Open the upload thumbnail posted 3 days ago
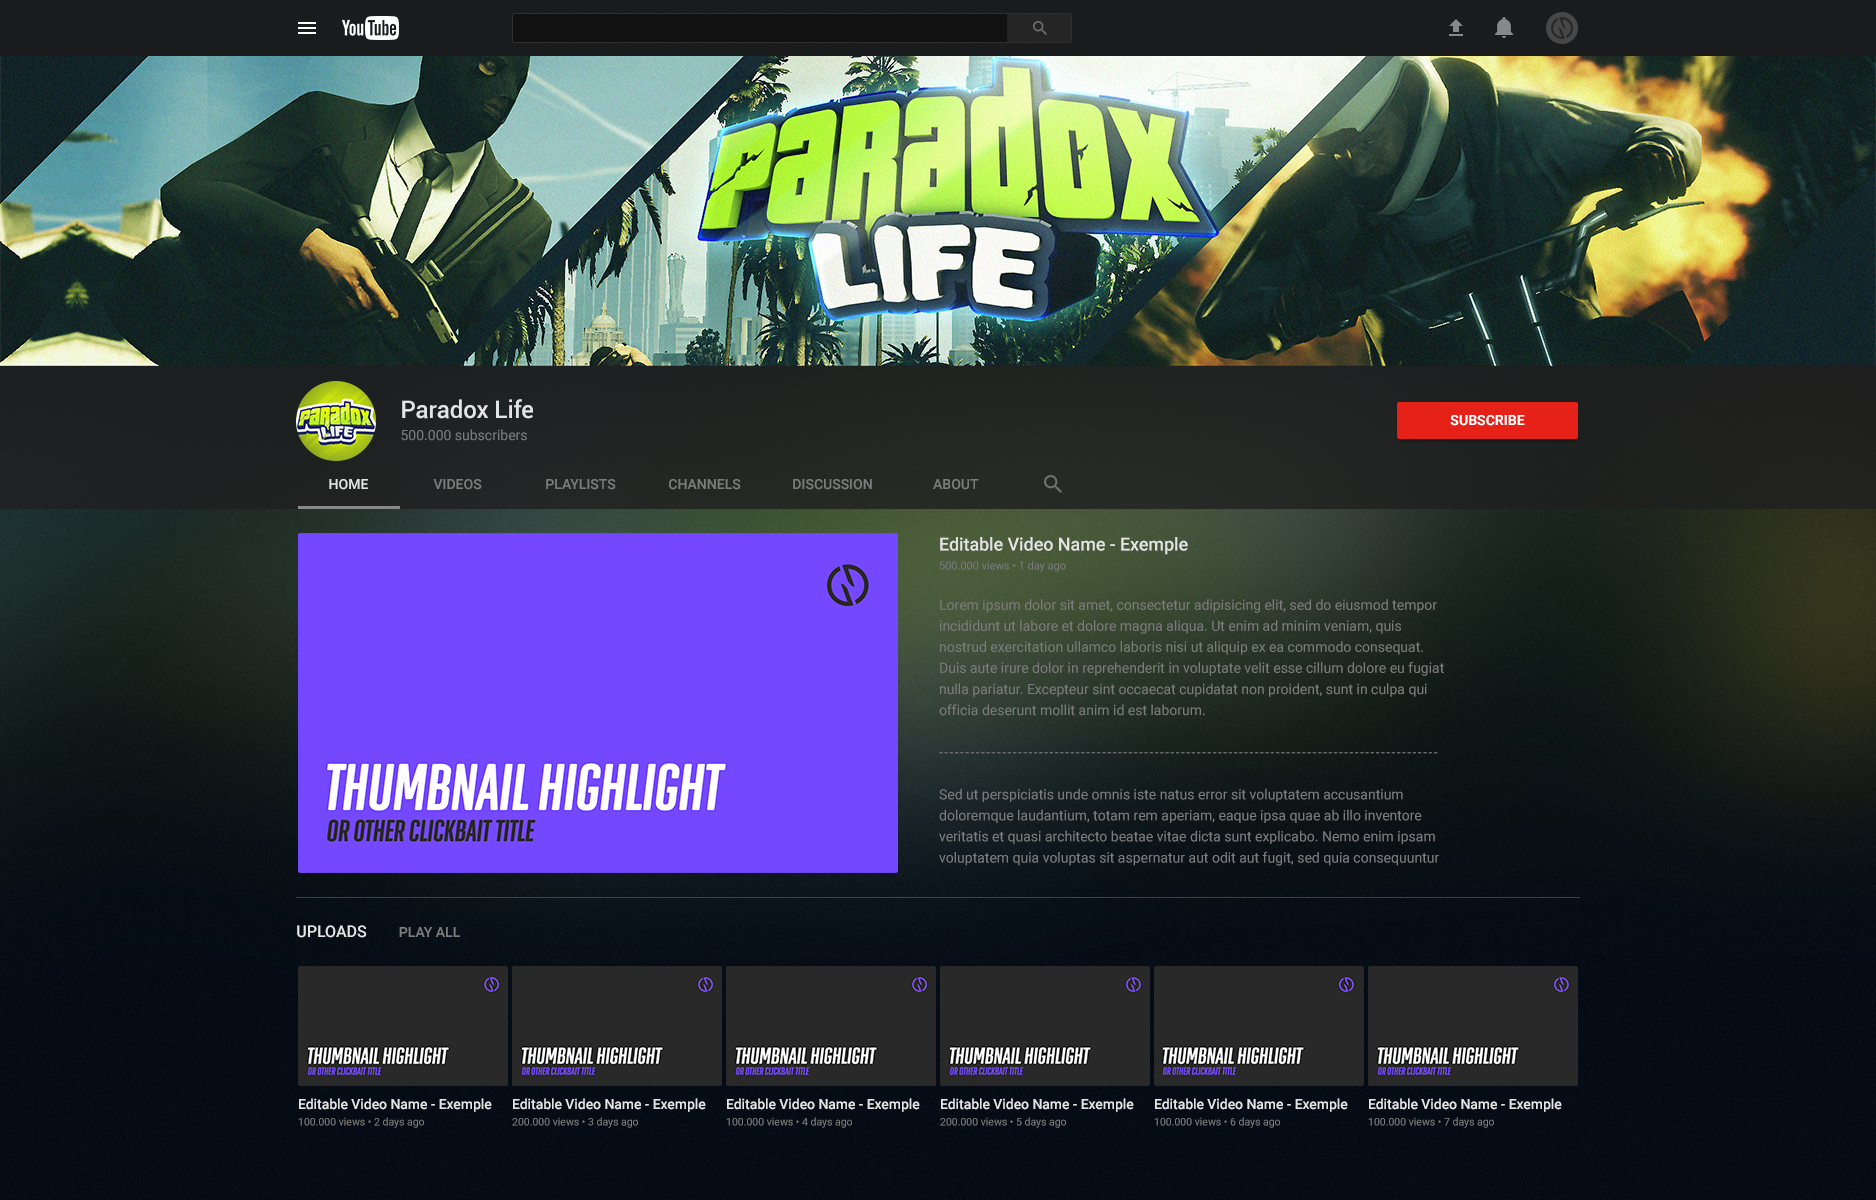Screen dimensions: 1876x1200 coord(617,1026)
